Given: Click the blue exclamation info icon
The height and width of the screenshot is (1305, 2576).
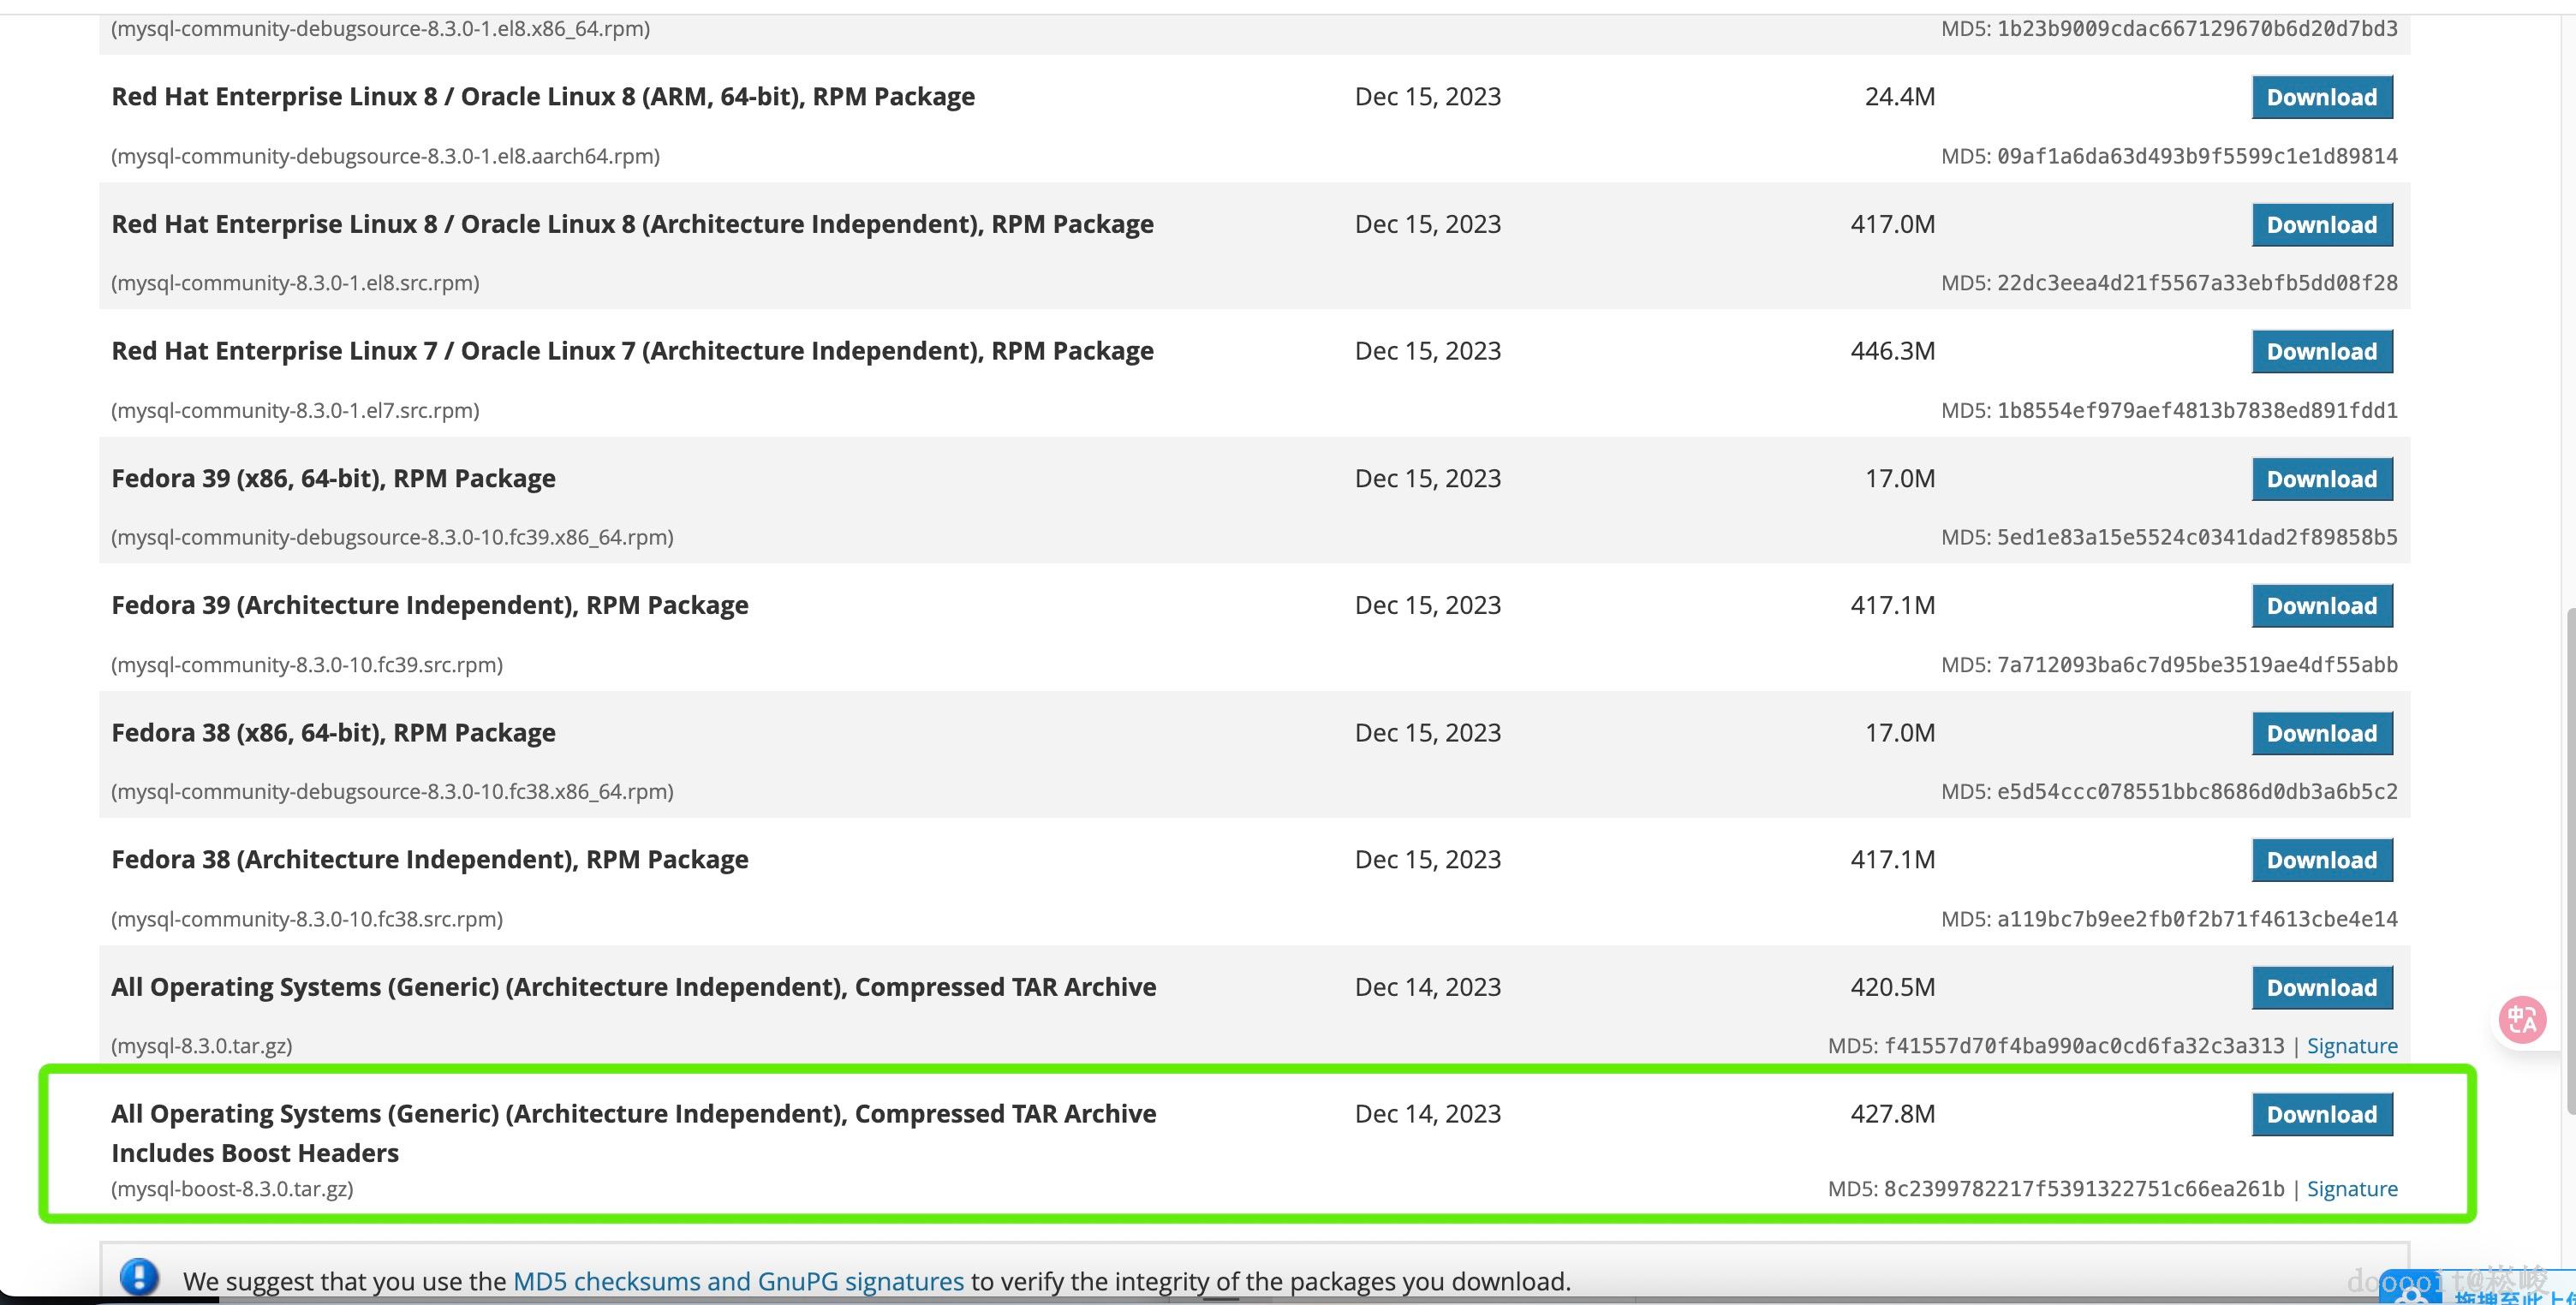Looking at the screenshot, I should [x=139, y=1277].
